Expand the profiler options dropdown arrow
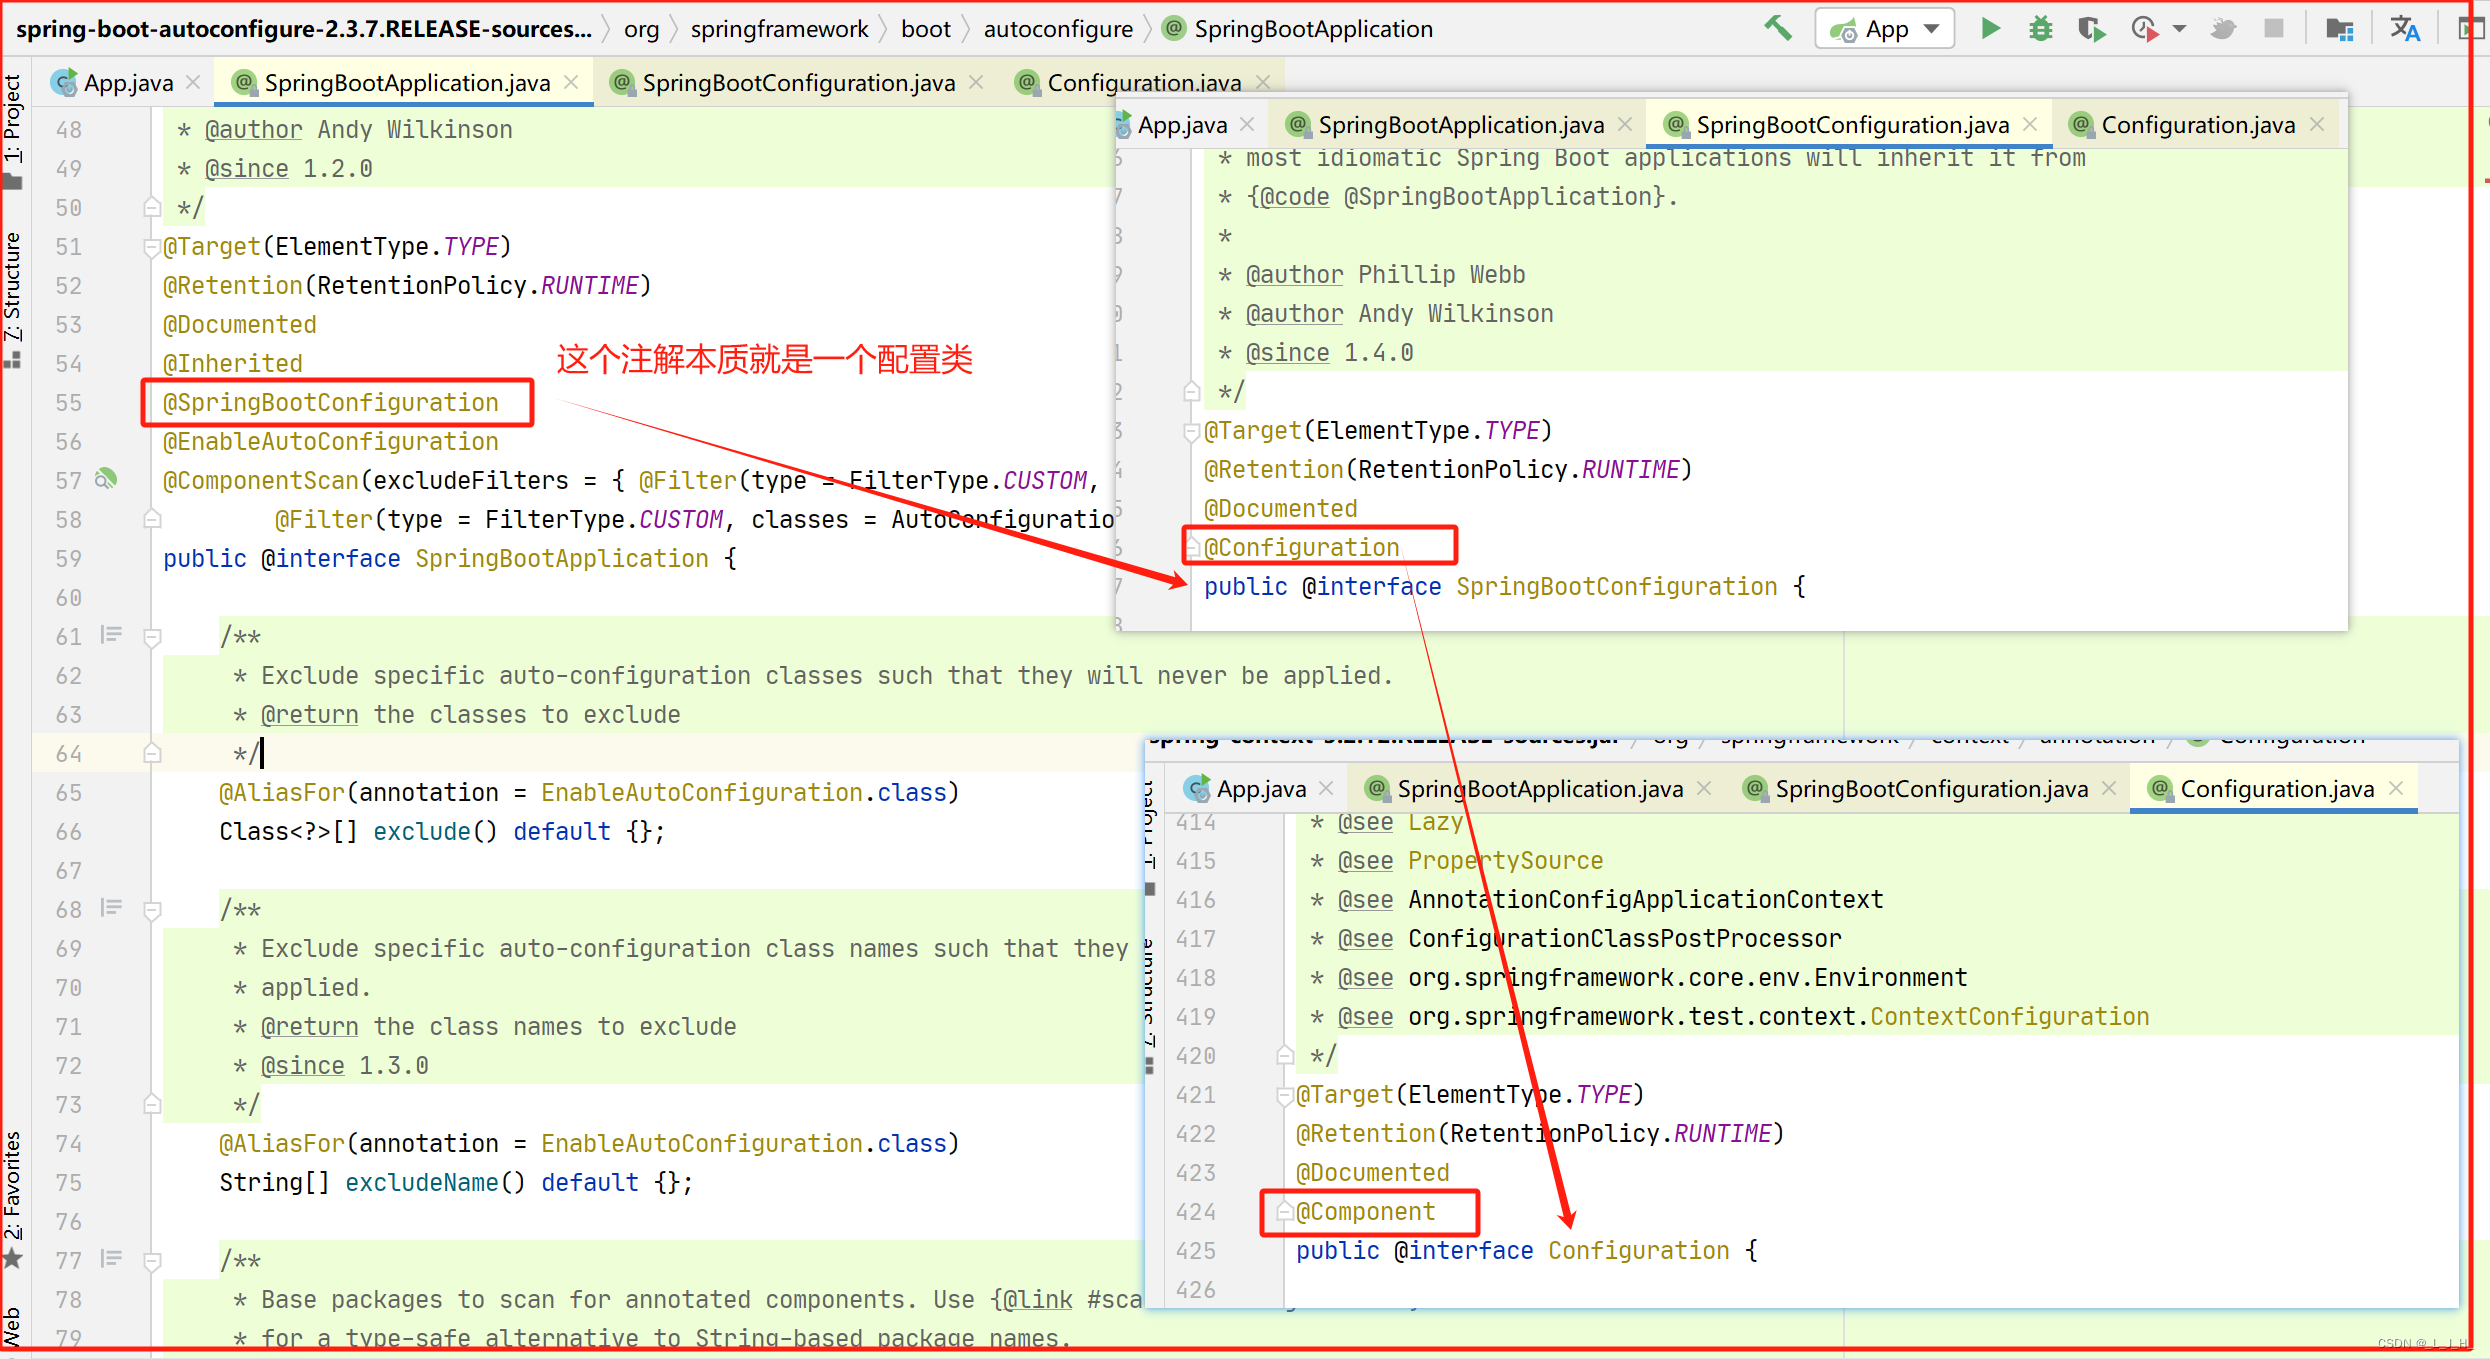Image resolution: width=2490 pixels, height=1359 pixels. tap(2179, 28)
